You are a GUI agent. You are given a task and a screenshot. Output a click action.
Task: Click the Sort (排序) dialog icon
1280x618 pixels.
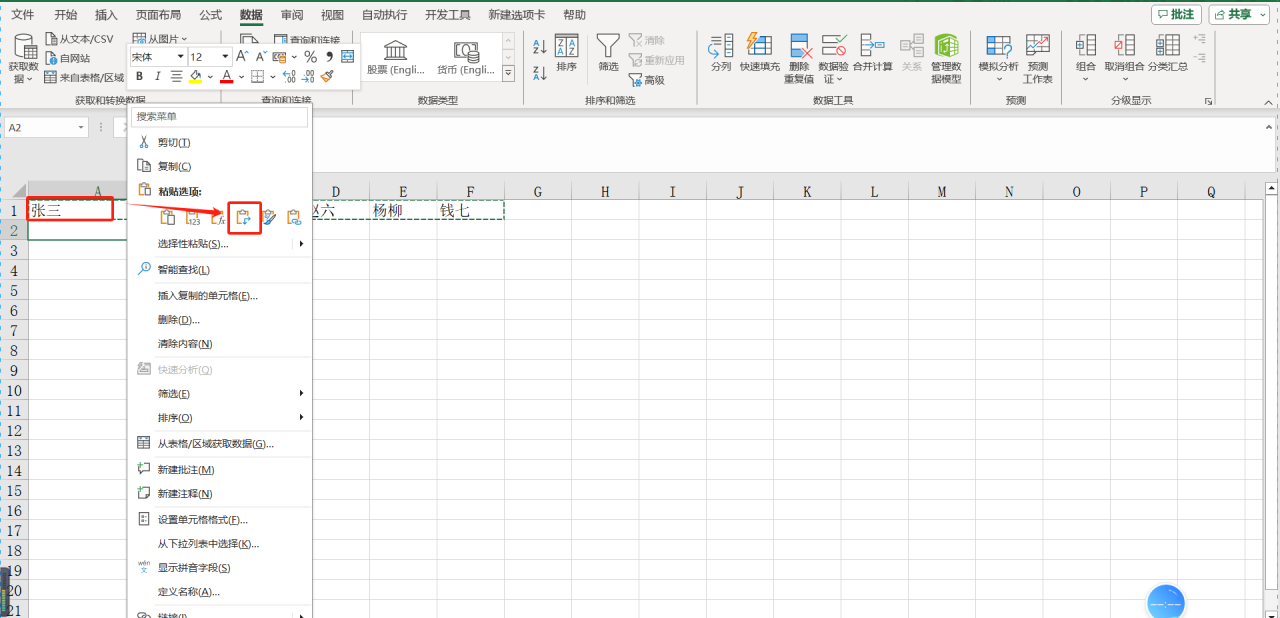tap(567, 45)
